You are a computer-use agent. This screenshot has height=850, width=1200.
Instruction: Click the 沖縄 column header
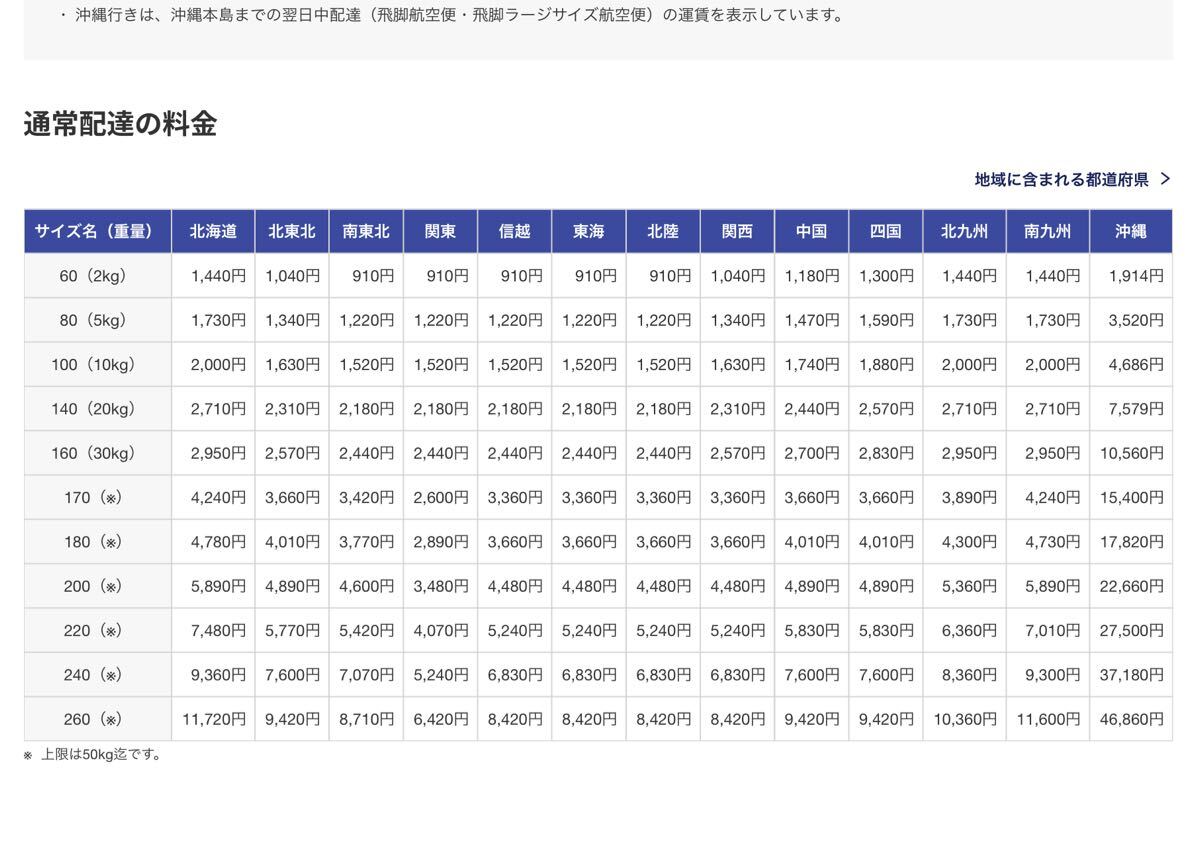[1130, 231]
